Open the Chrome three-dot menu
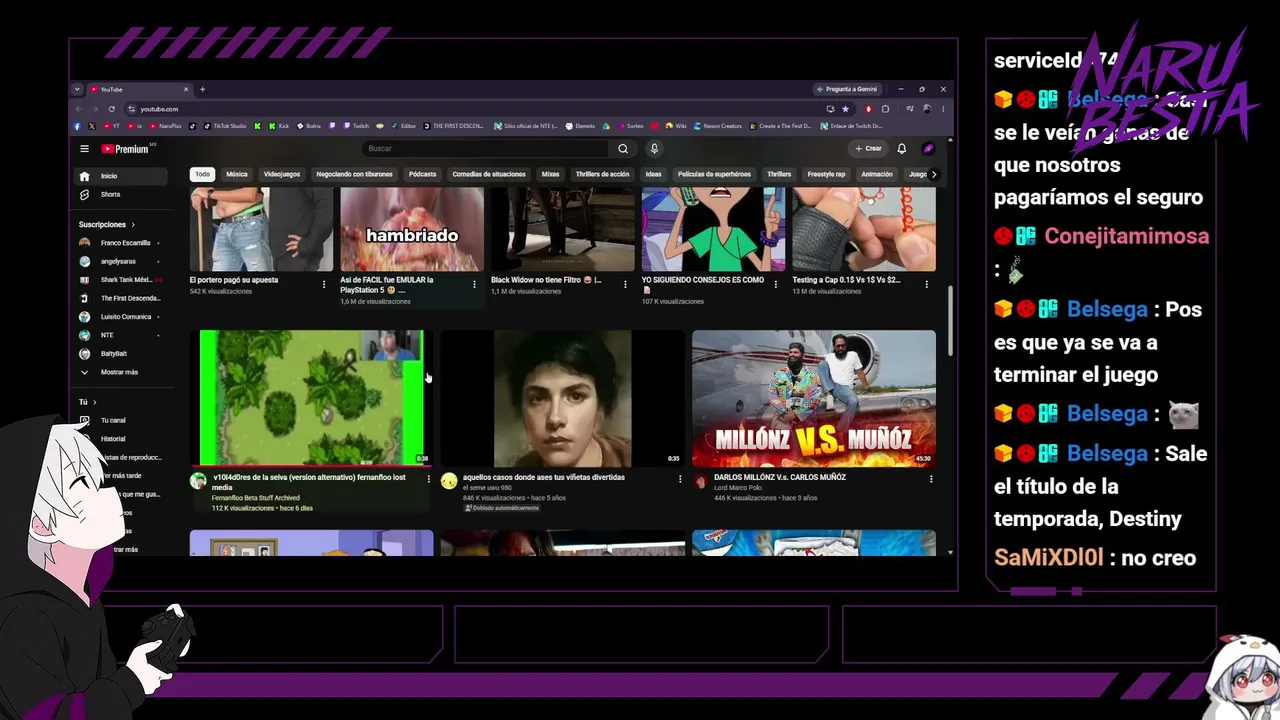1280x720 pixels. (943, 109)
